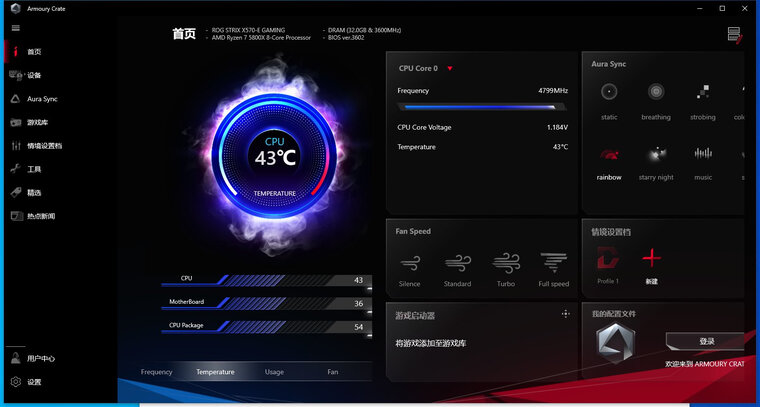Select scenario Profile 1
Screen dimensions: 760x407
tap(608, 265)
